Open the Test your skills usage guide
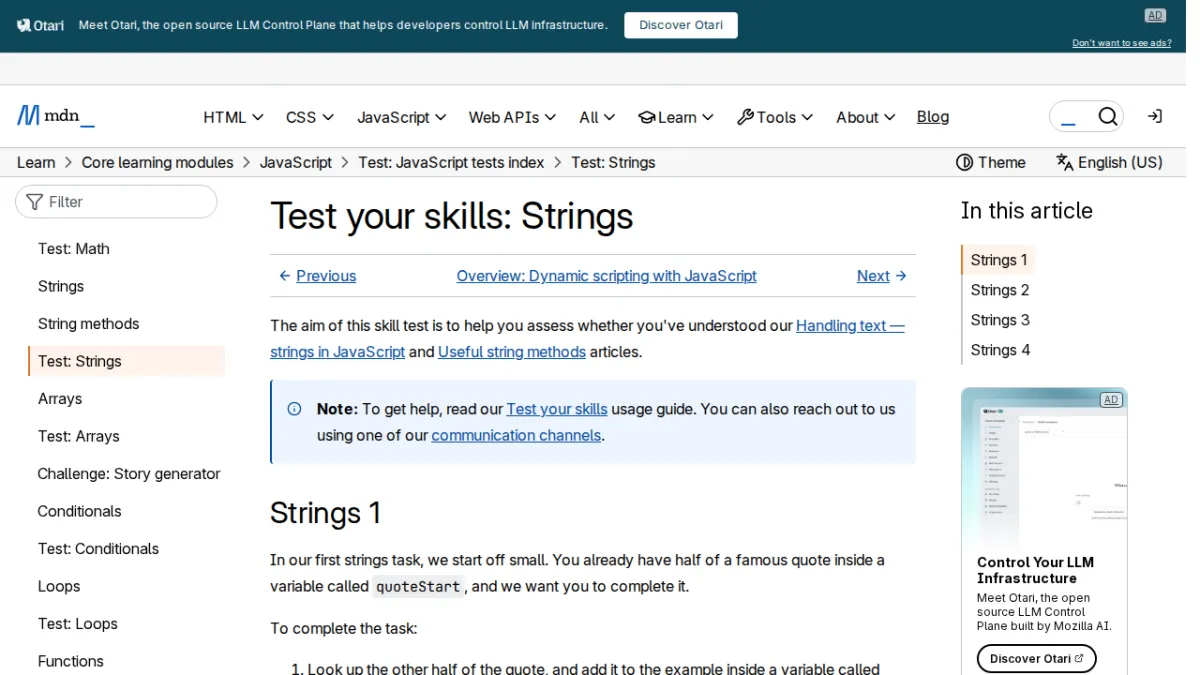This screenshot has height=675, width=1200. (x=557, y=409)
